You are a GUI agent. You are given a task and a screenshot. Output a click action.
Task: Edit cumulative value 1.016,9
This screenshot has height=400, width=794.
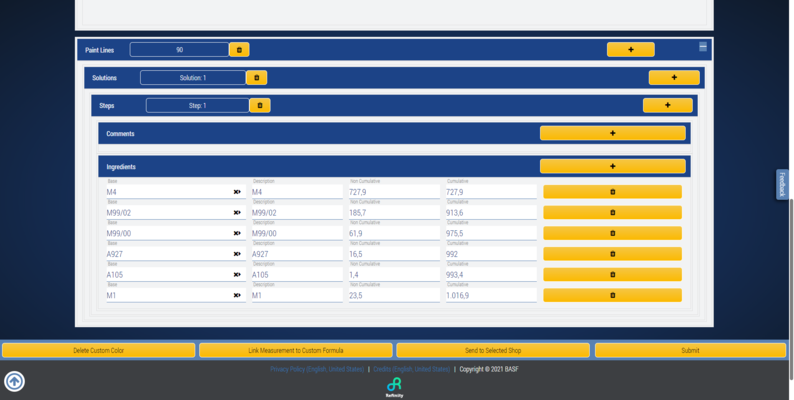click(x=491, y=295)
